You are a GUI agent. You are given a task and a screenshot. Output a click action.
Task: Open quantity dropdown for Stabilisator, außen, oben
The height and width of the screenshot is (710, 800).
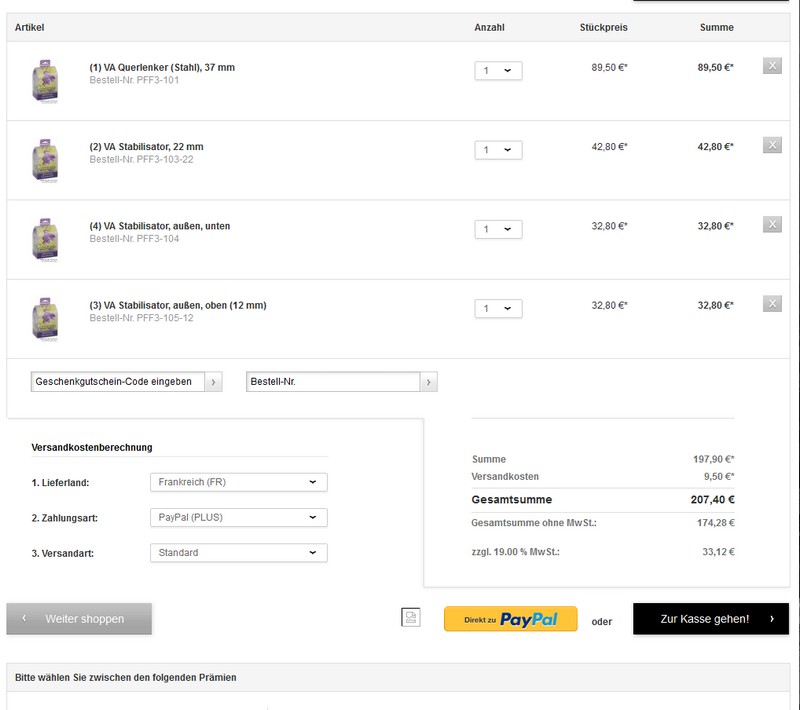click(x=498, y=309)
